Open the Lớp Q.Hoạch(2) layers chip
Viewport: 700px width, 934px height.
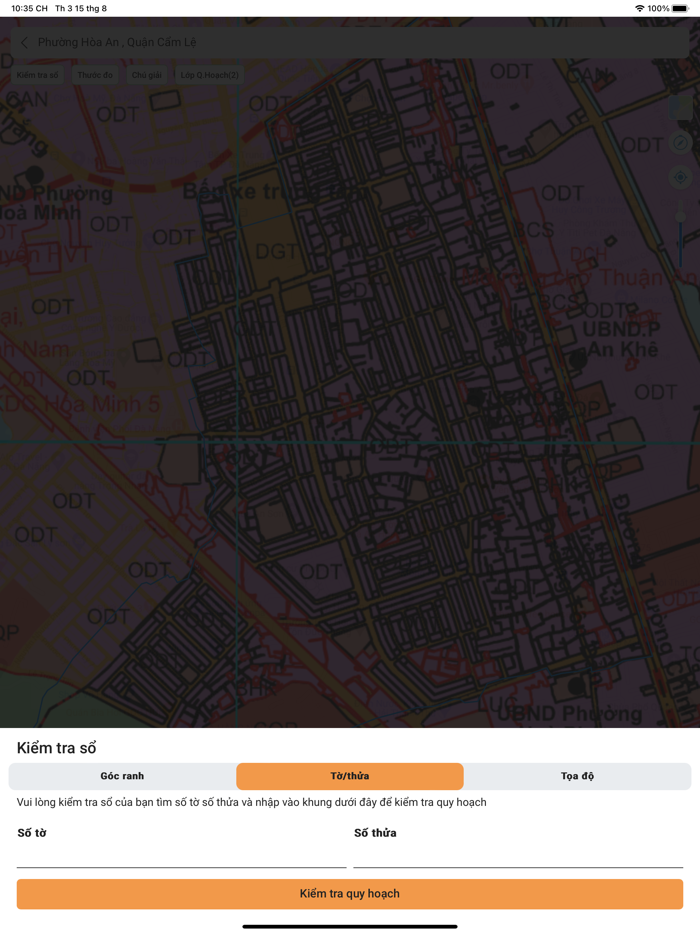[x=209, y=75]
